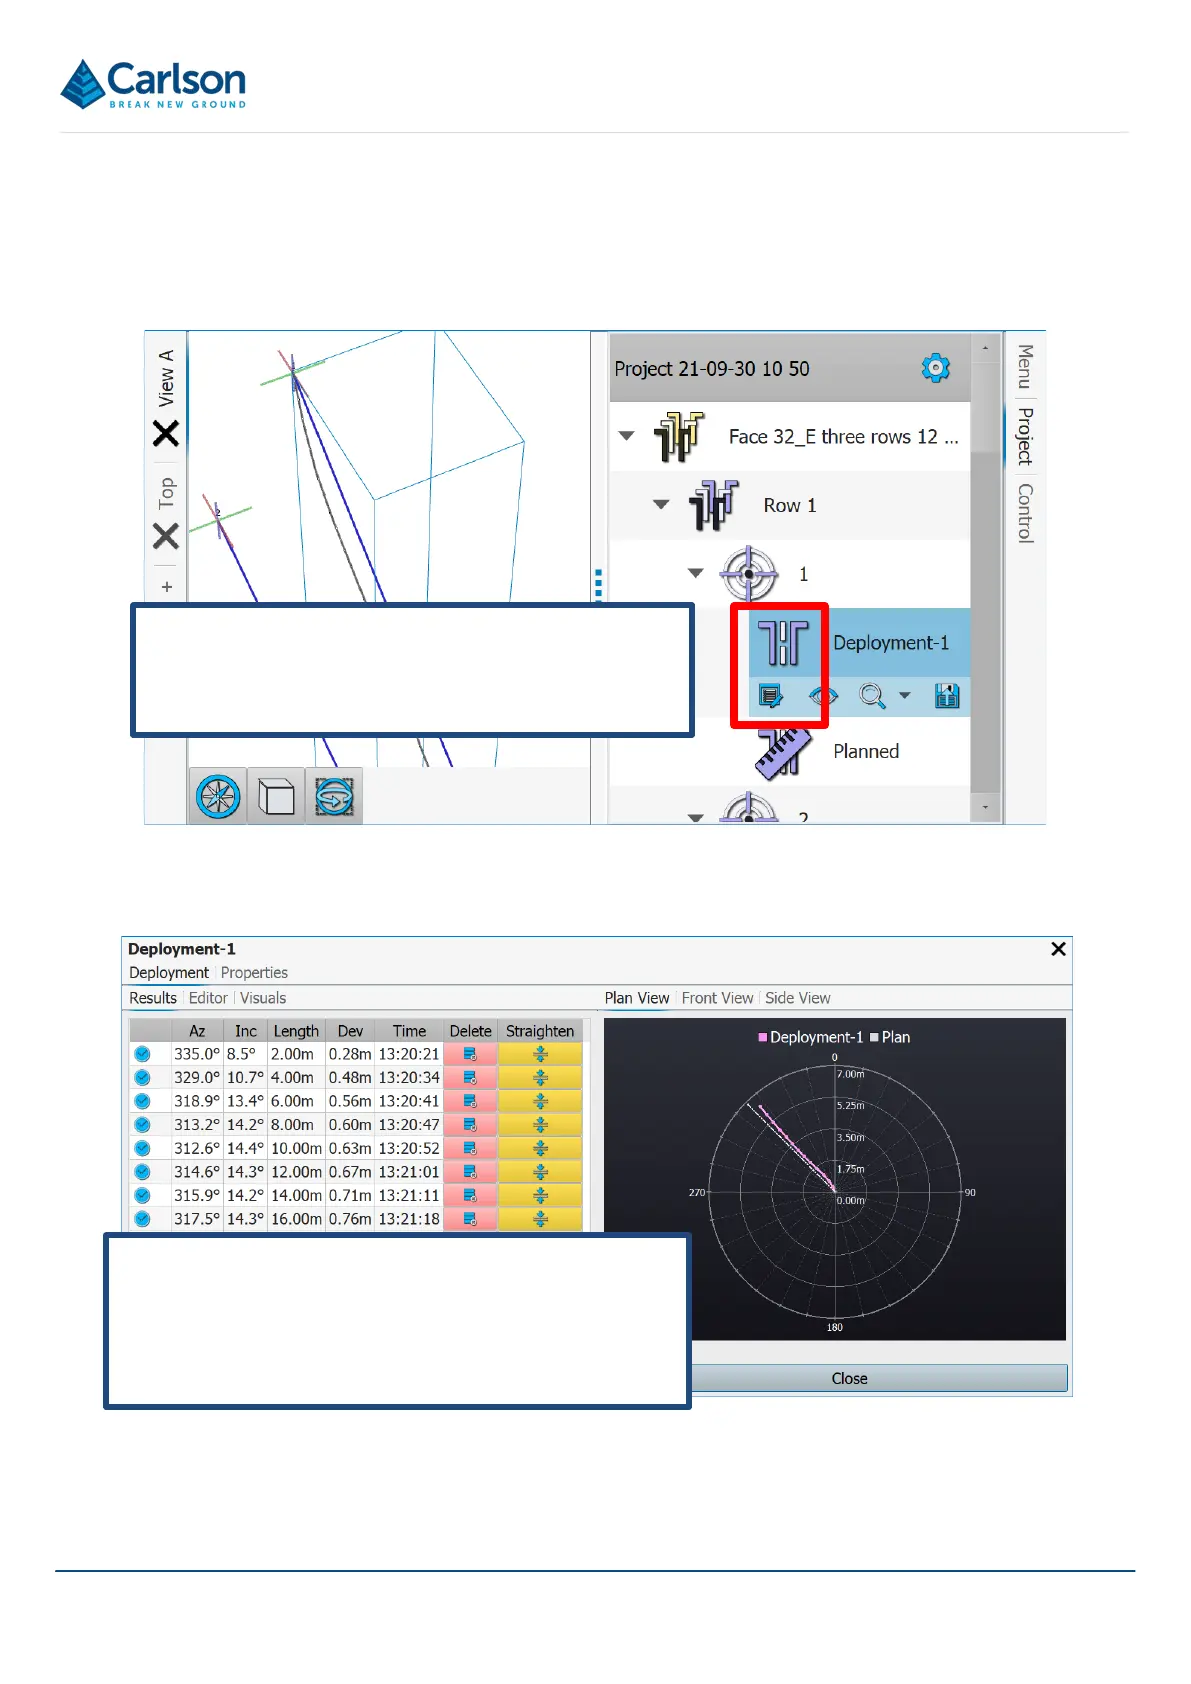
Task: Straighten the 14.00m reading
Action: pyautogui.click(x=540, y=1196)
